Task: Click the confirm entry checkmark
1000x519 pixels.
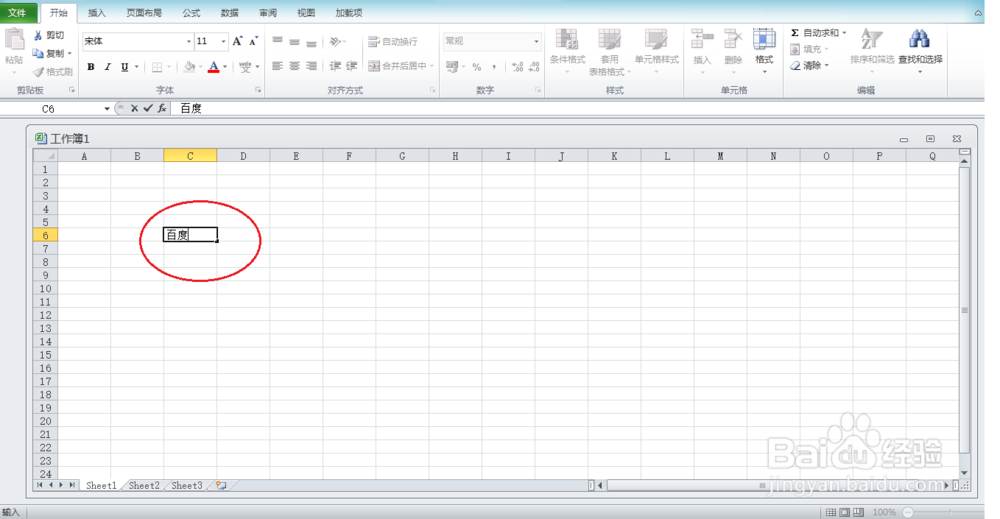Action: (x=148, y=108)
